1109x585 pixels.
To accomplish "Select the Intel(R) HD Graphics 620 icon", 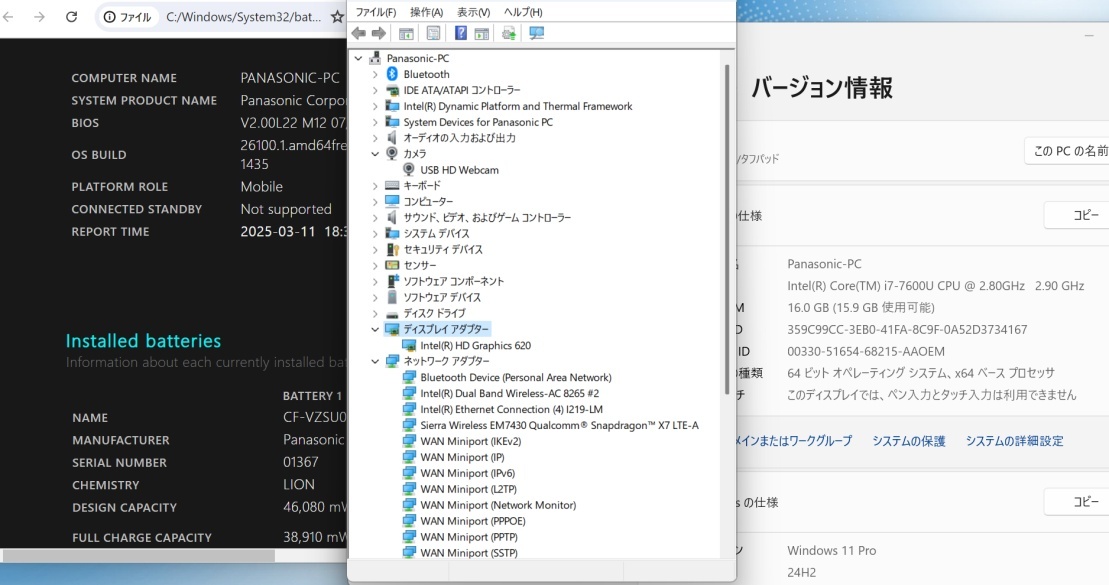I will (x=409, y=345).
